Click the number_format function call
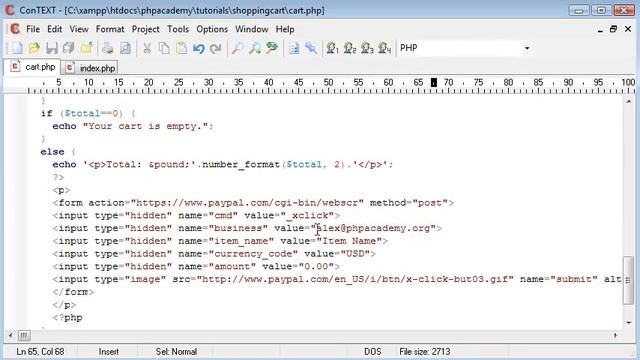Viewport: 640px width, 360px height. [x=241, y=164]
